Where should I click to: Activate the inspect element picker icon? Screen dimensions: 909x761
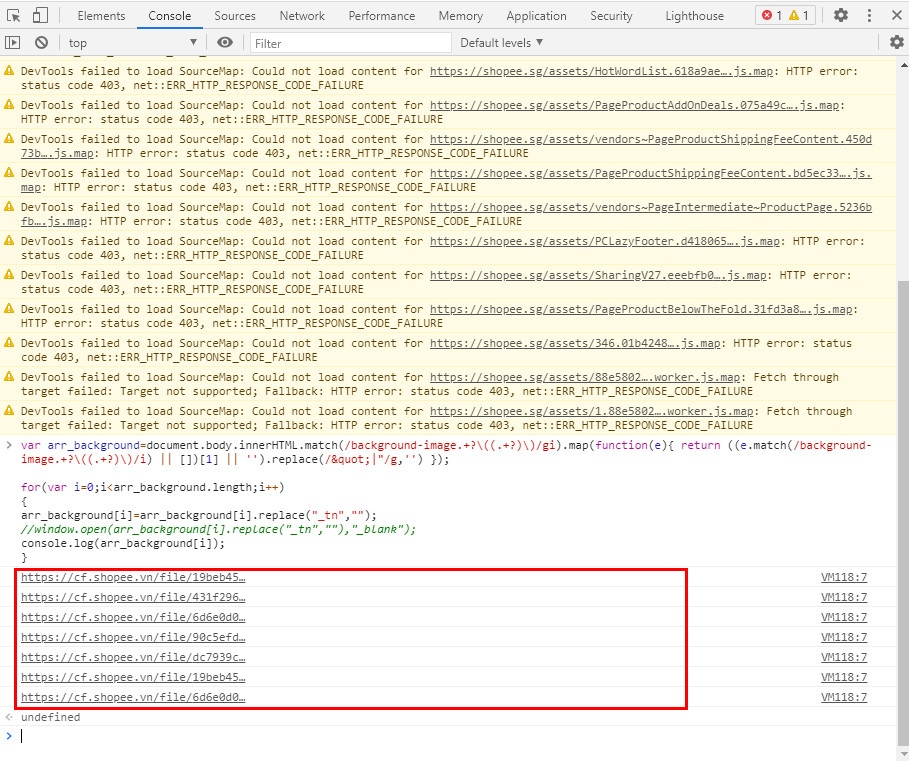coord(14,15)
